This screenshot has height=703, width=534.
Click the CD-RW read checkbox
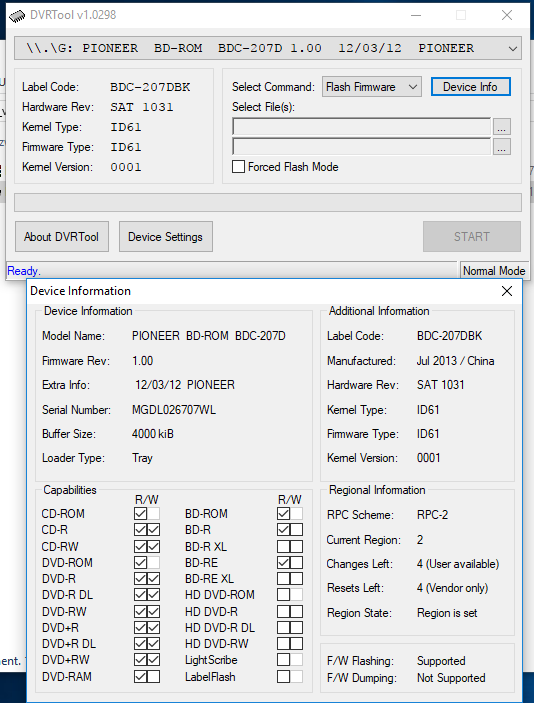(140, 546)
